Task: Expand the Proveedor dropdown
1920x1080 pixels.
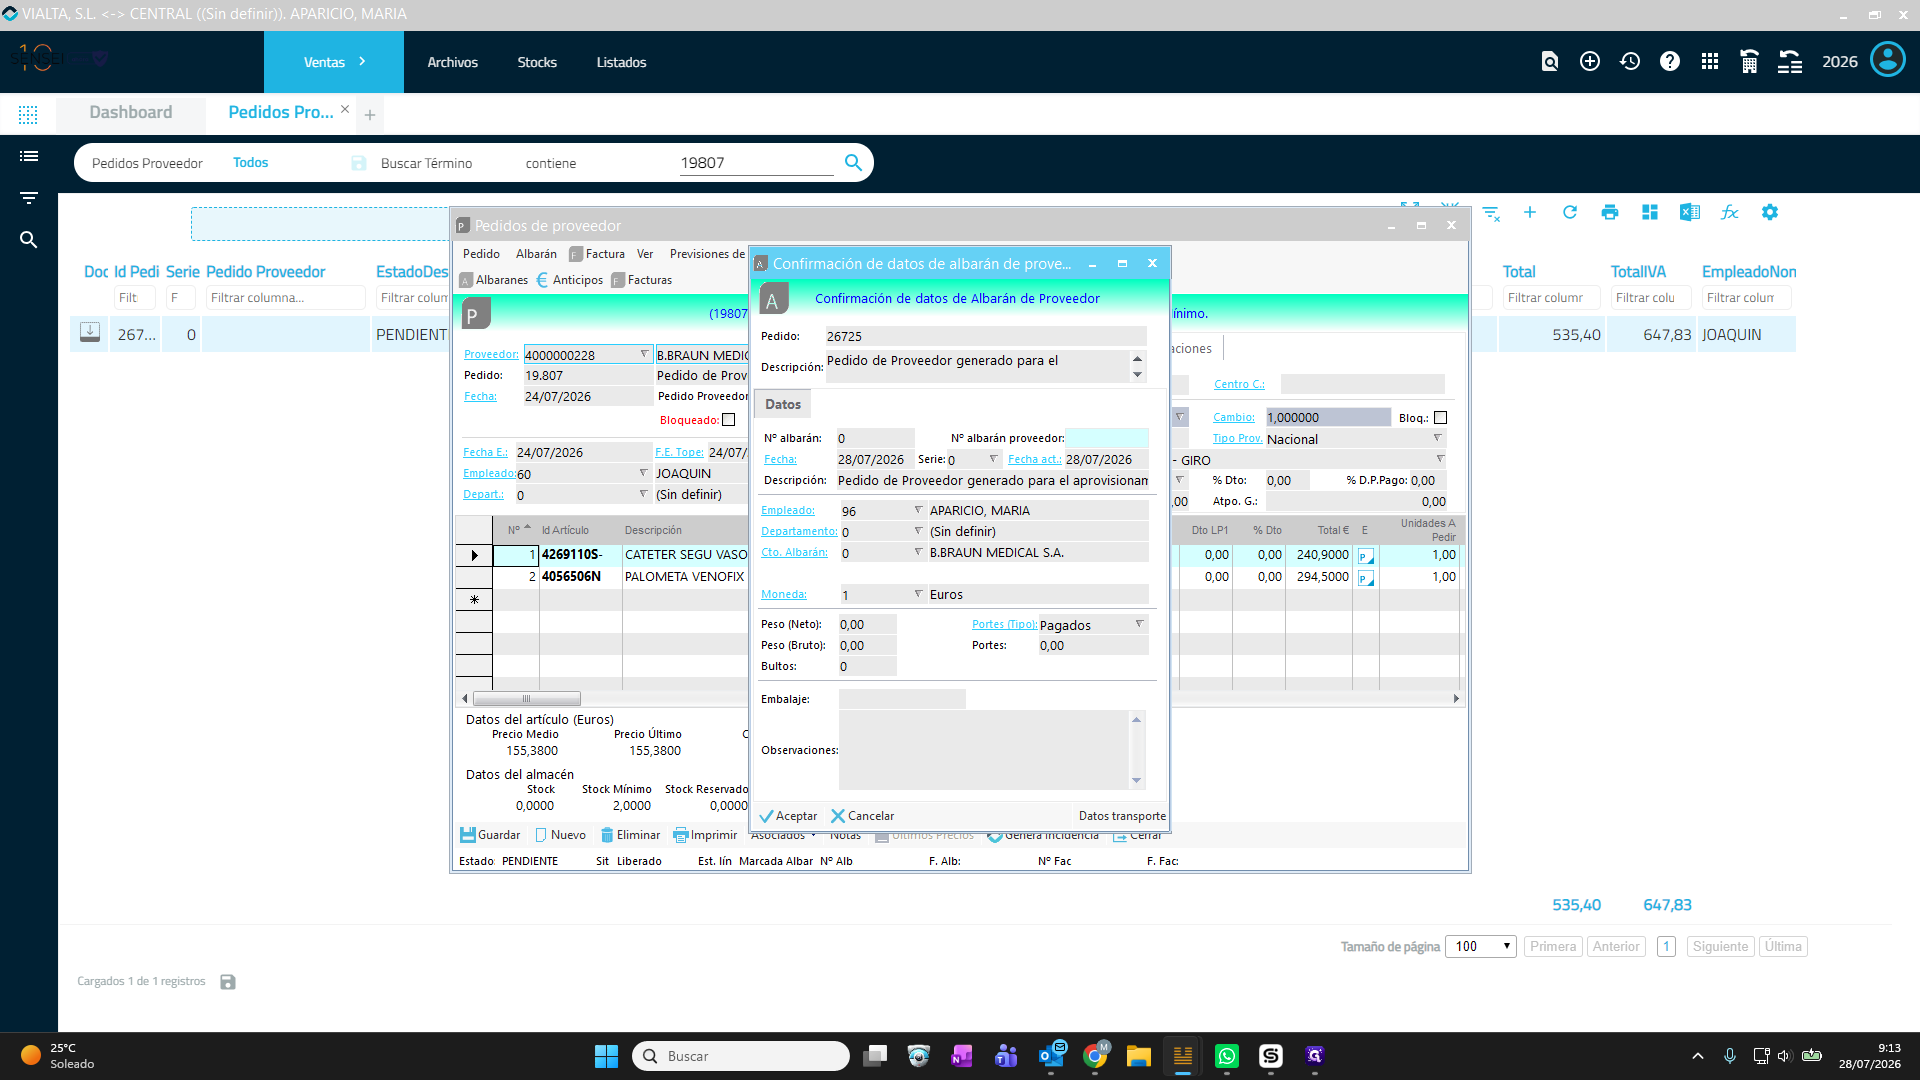Action: pos(644,355)
